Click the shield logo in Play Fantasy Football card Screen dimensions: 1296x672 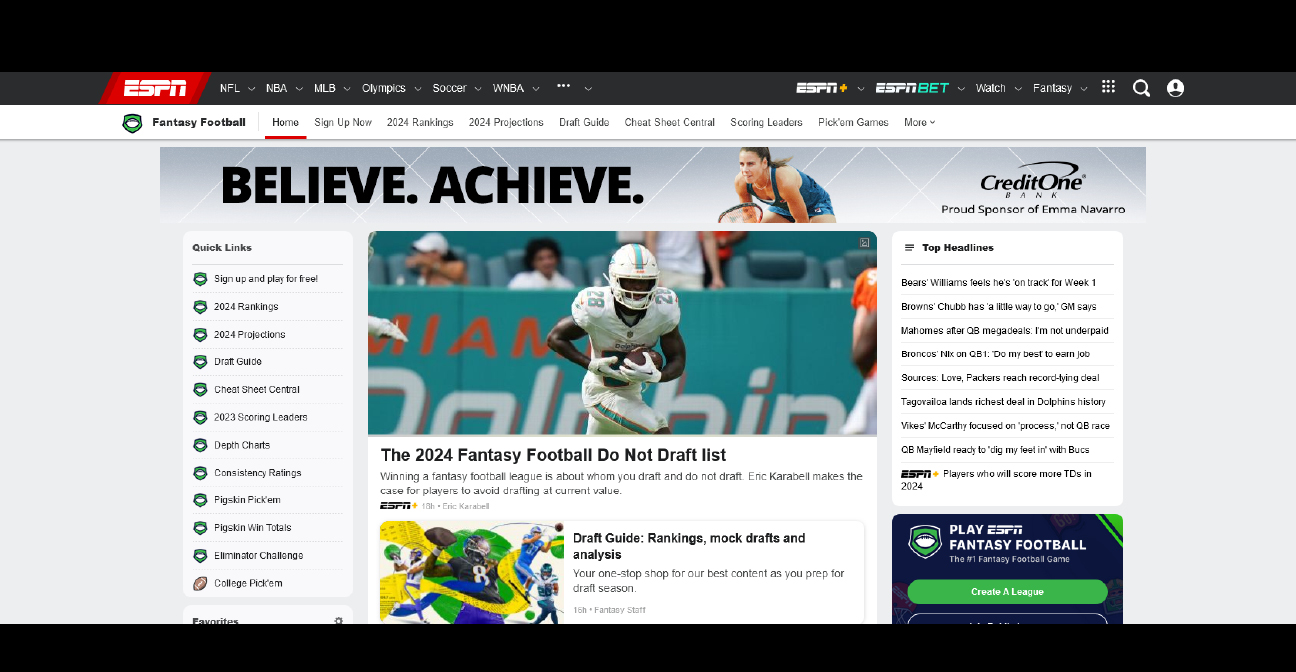point(924,541)
